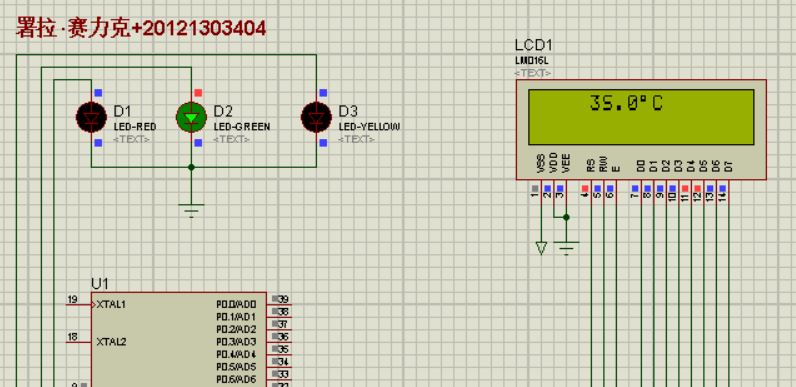Click the RS pin on the LCD
Viewport: 796px width, 387px height.
point(590,165)
